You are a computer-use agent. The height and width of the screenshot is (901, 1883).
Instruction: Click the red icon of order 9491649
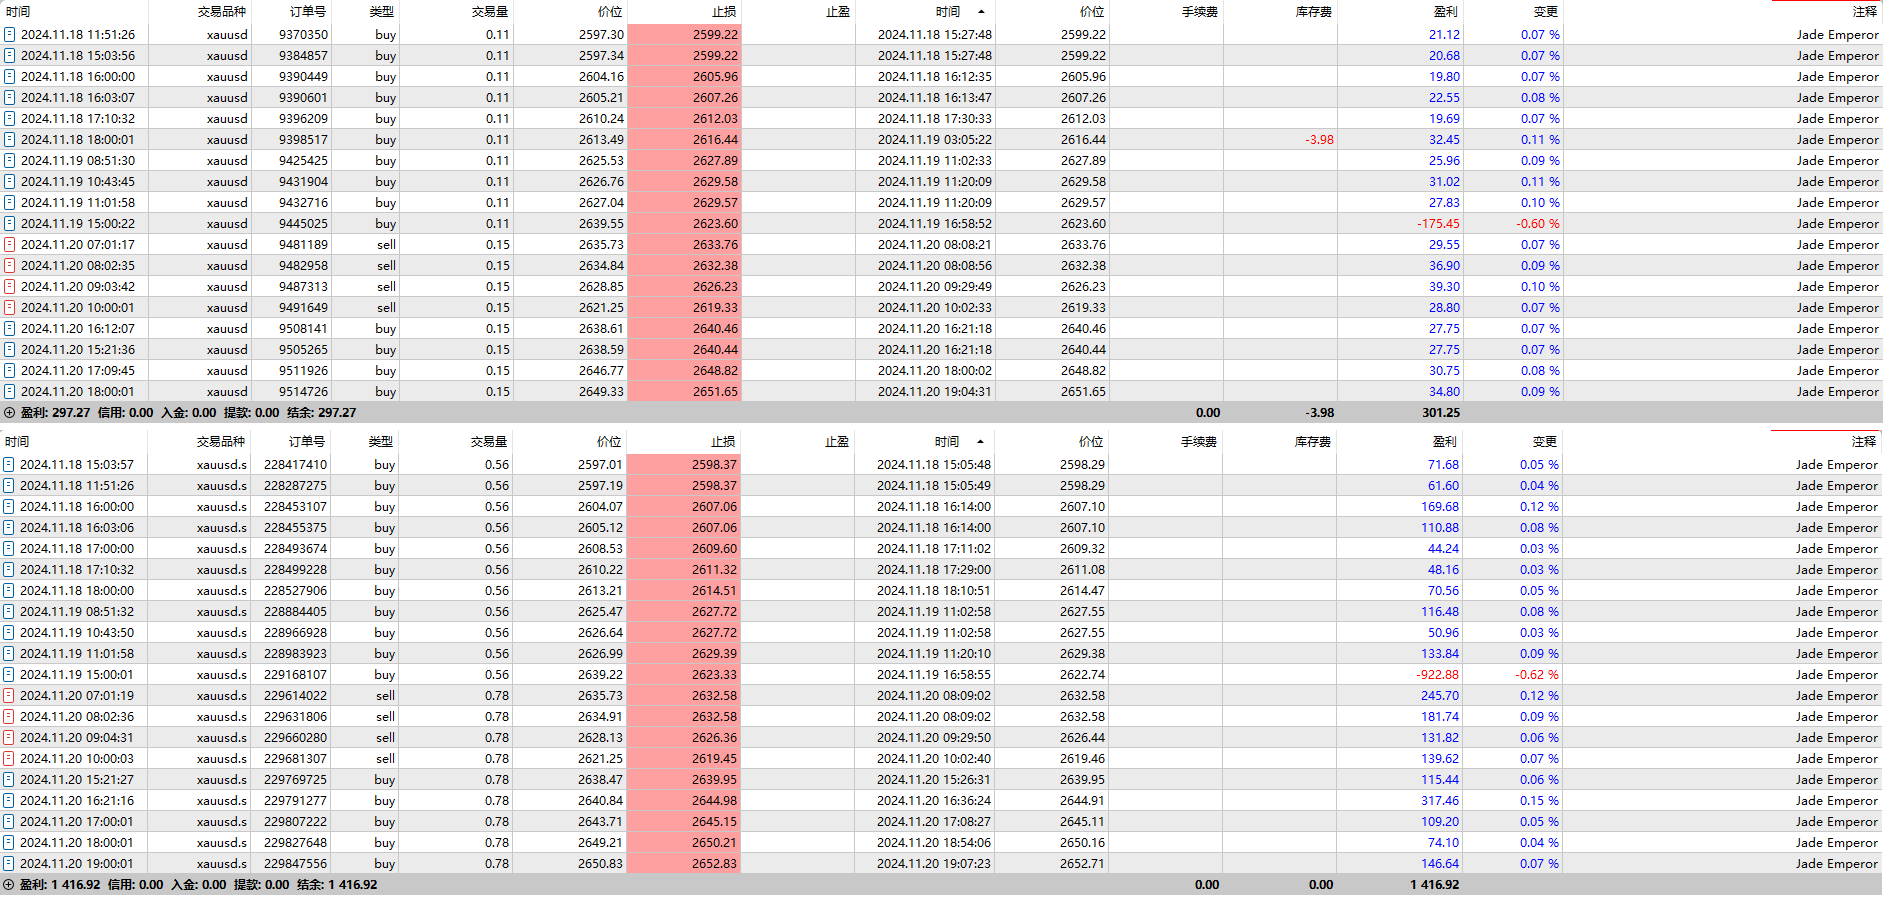(9, 308)
